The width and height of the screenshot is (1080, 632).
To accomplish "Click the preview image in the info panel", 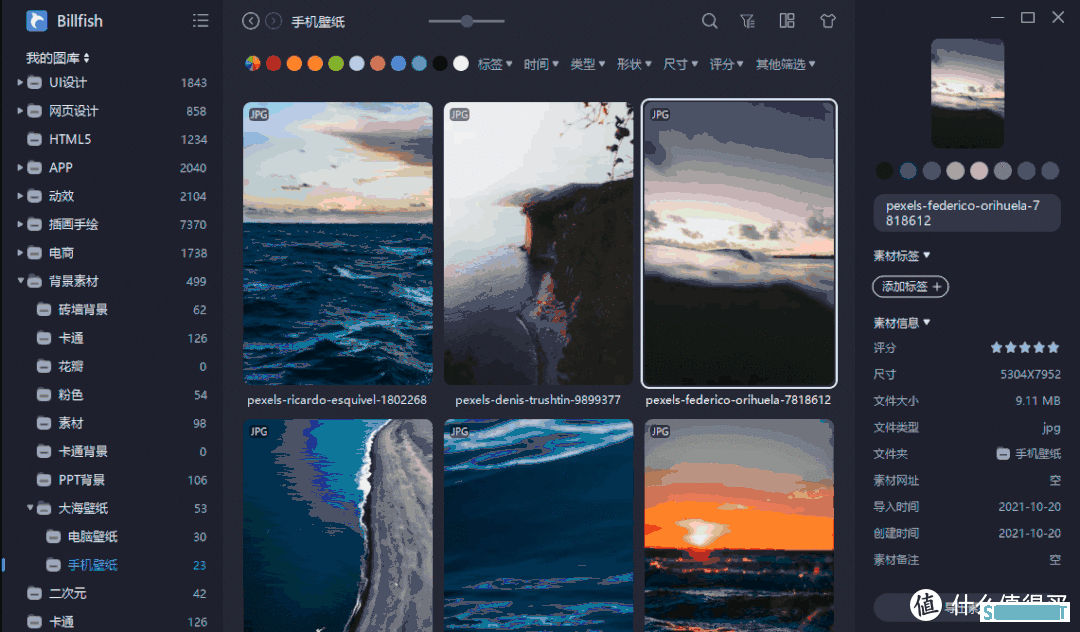I will [x=968, y=93].
